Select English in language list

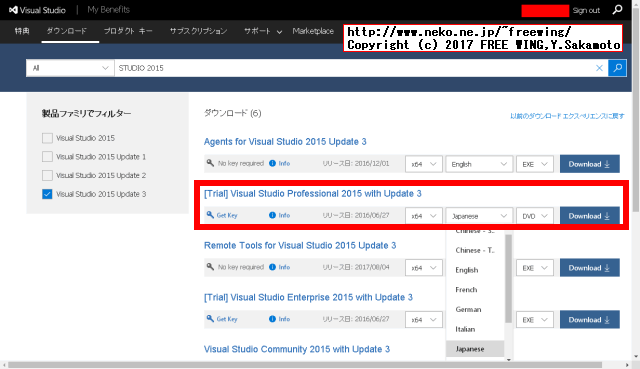point(476,270)
